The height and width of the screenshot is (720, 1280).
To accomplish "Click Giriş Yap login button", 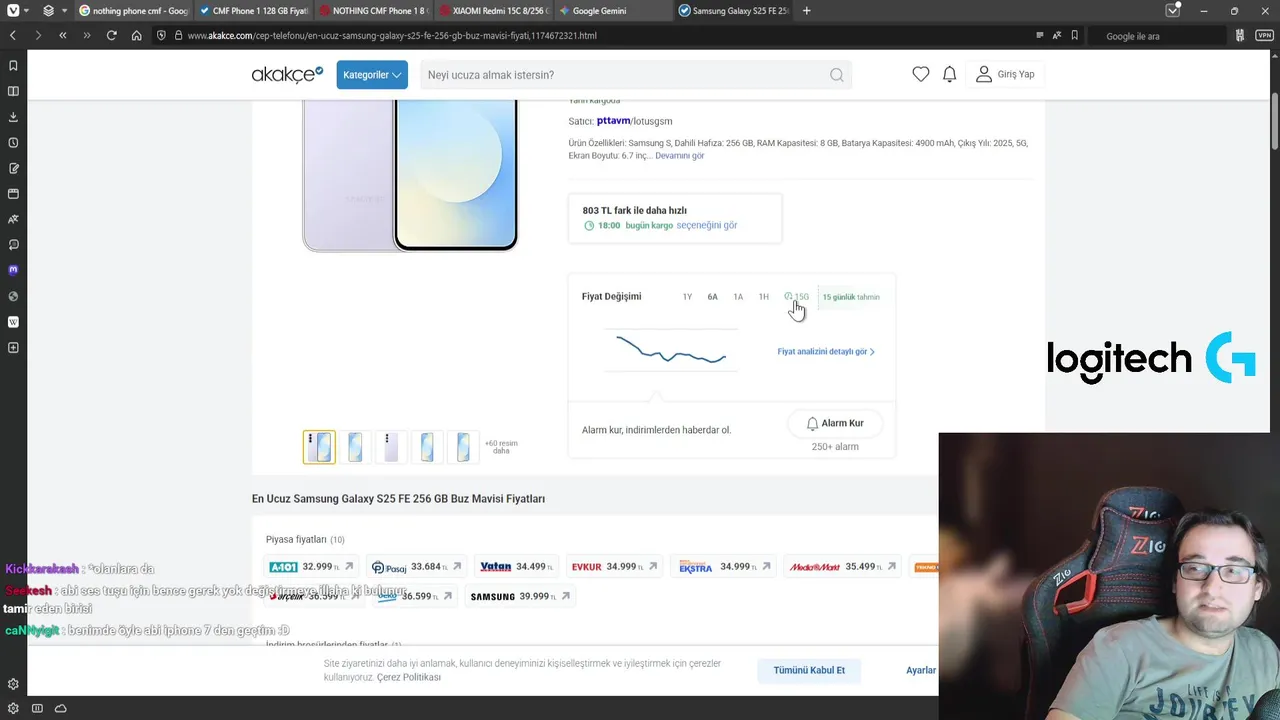I will pyautogui.click(x=1006, y=74).
